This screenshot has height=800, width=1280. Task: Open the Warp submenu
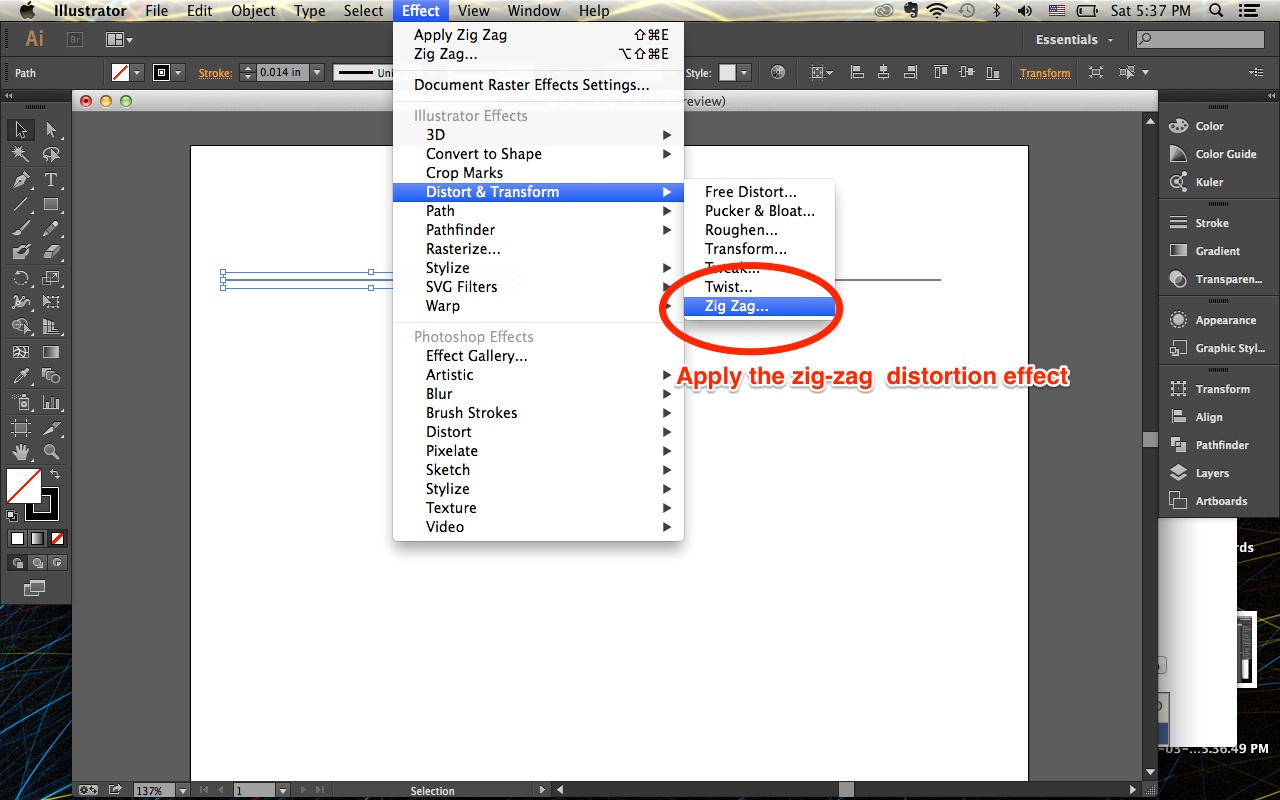538,306
